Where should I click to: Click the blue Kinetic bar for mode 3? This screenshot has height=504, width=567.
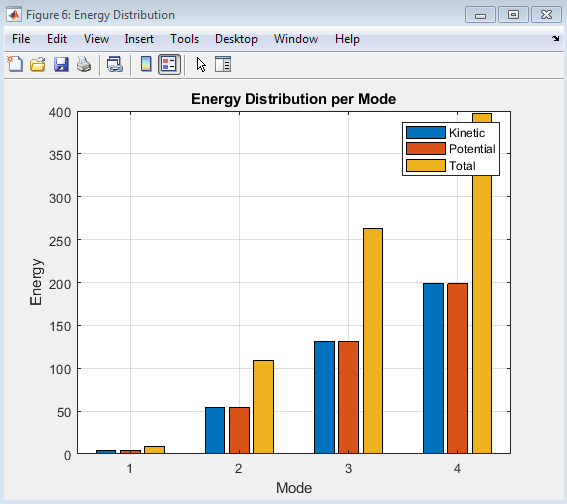coord(324,397)
